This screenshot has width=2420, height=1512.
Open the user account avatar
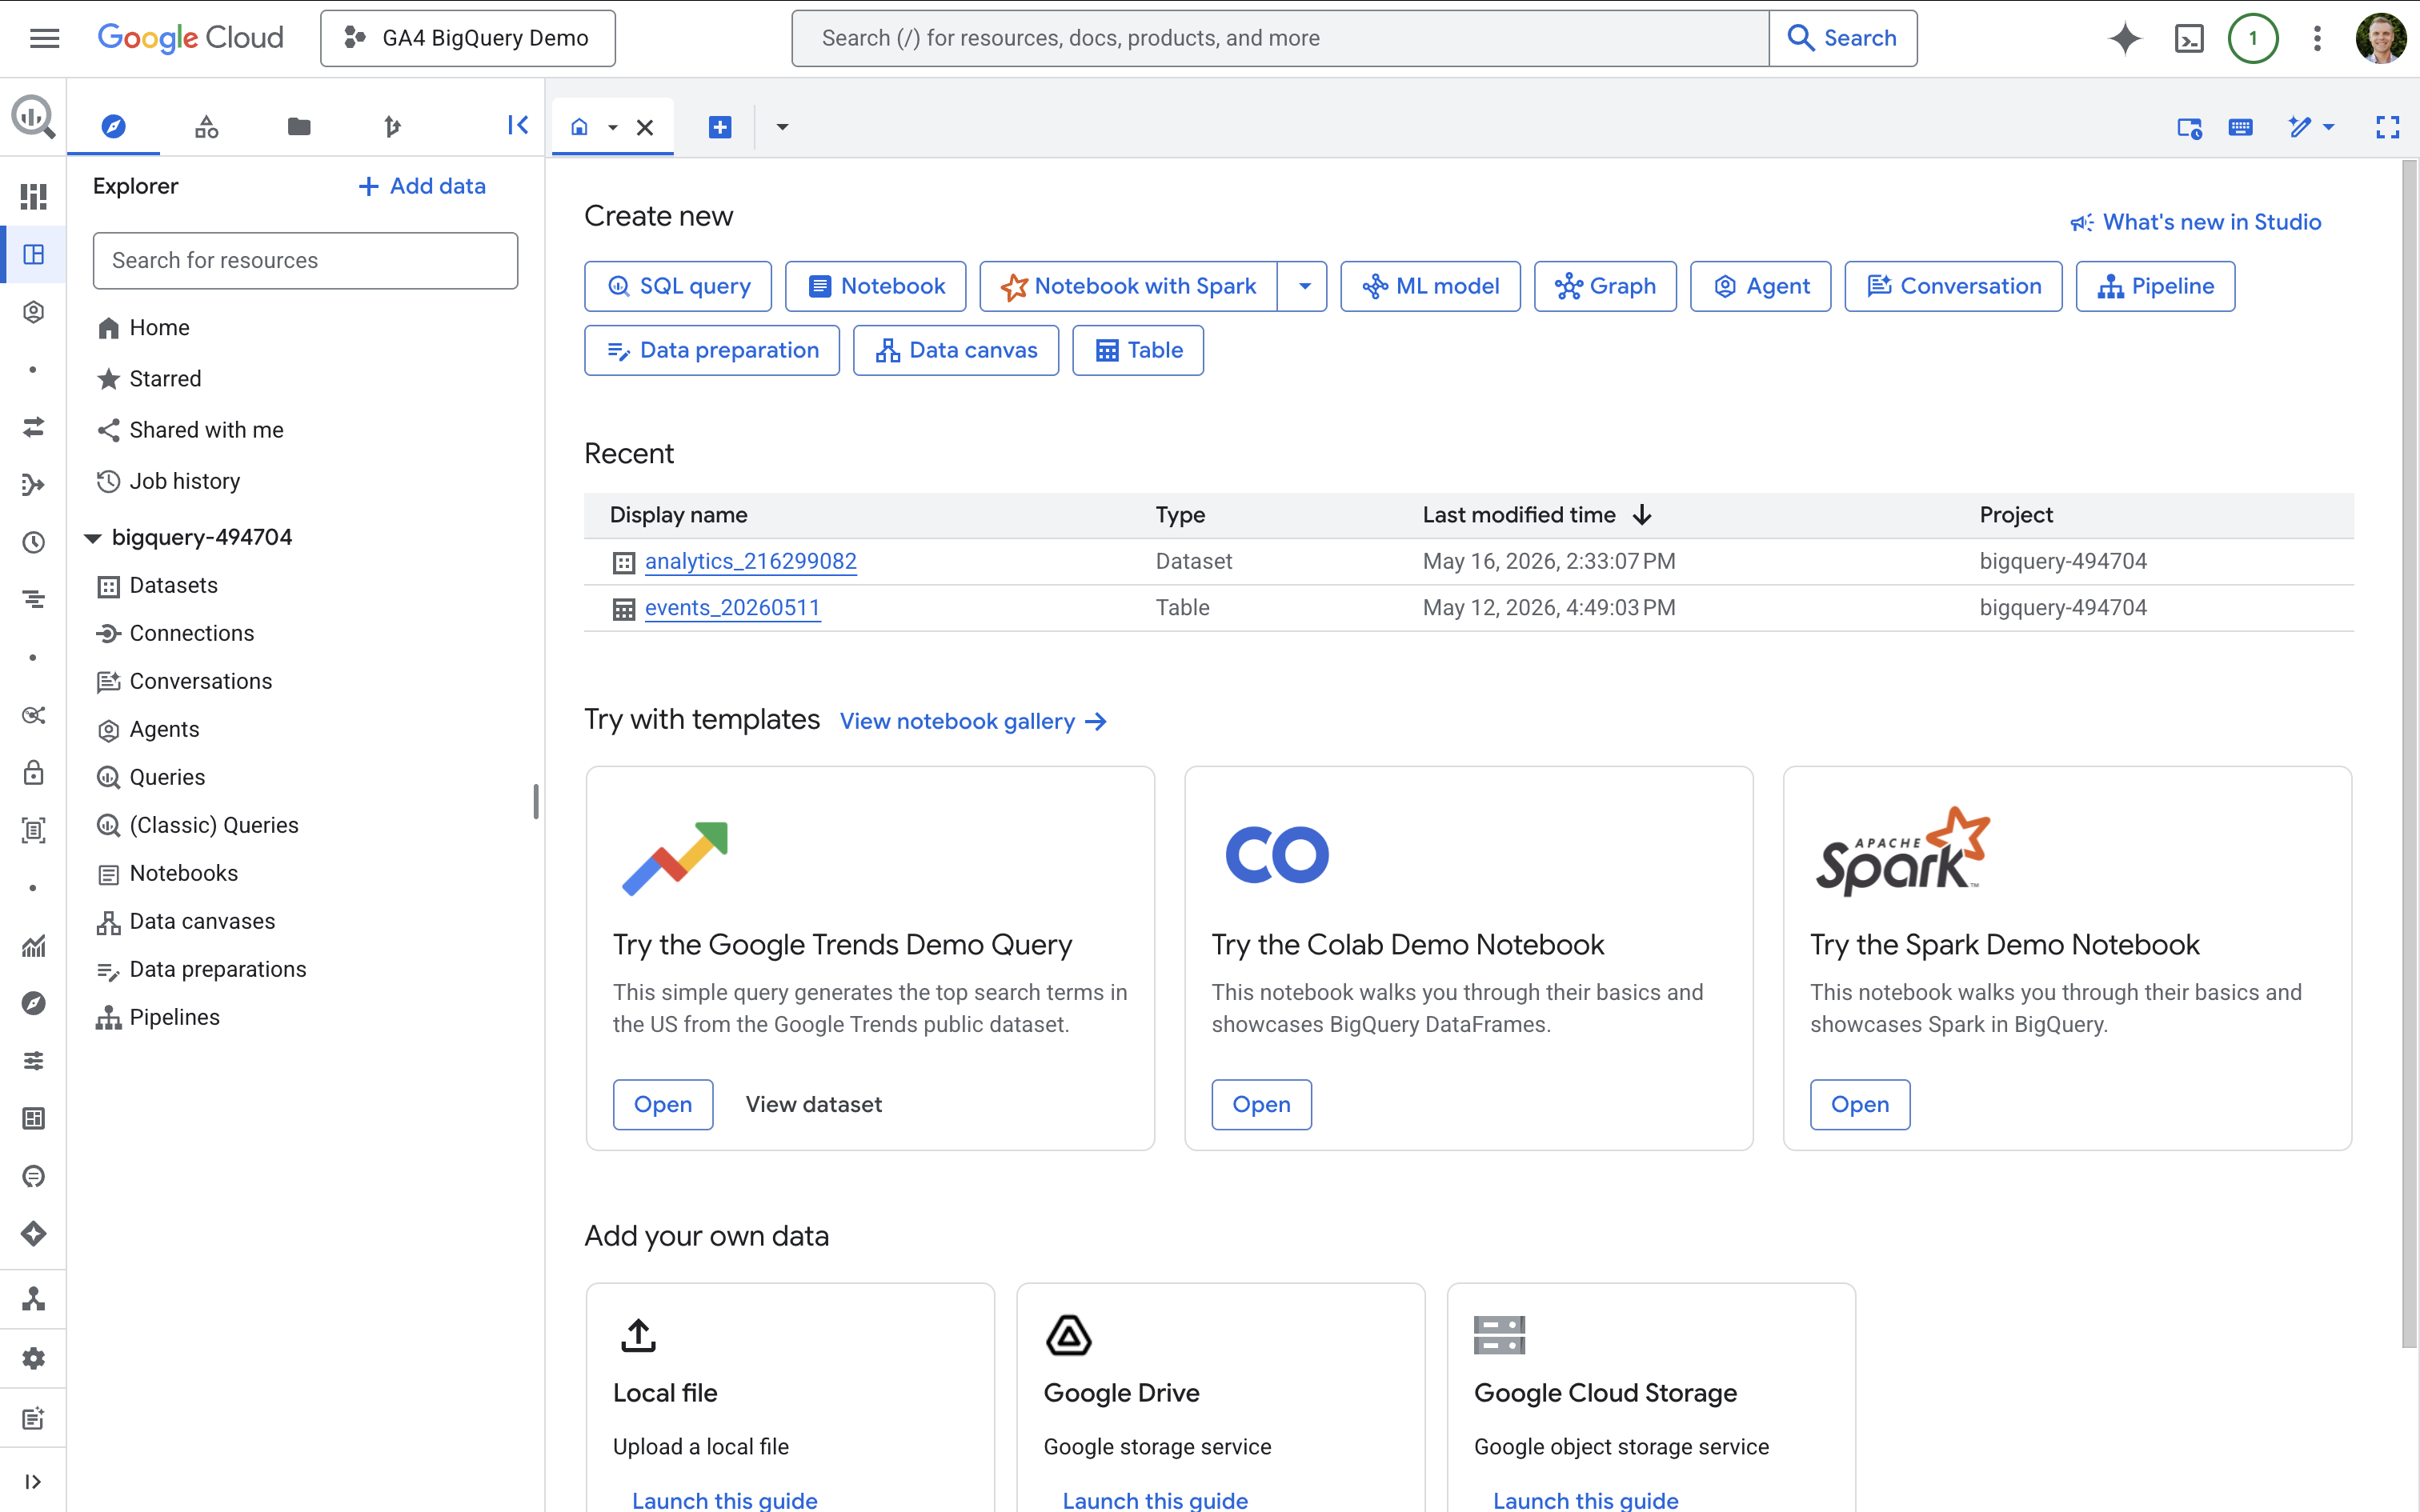click(x=2381, y=38)
